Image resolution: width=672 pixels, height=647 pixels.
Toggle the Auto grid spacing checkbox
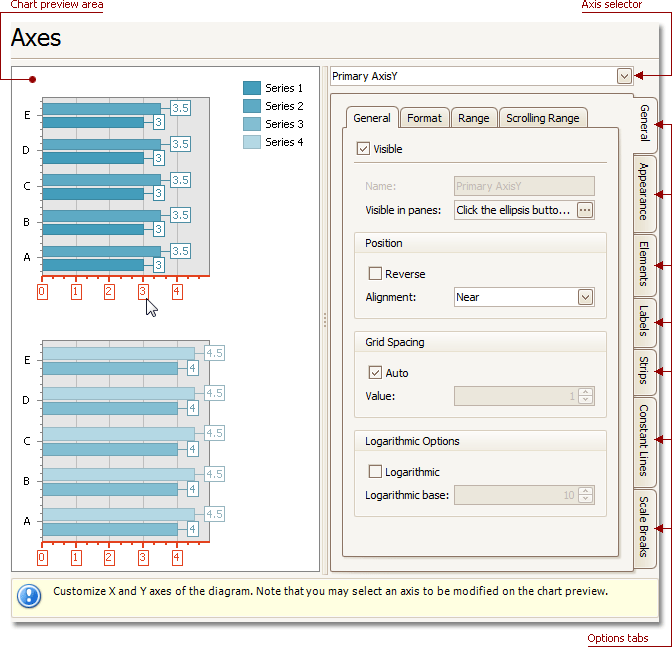[x=375, y=373]
